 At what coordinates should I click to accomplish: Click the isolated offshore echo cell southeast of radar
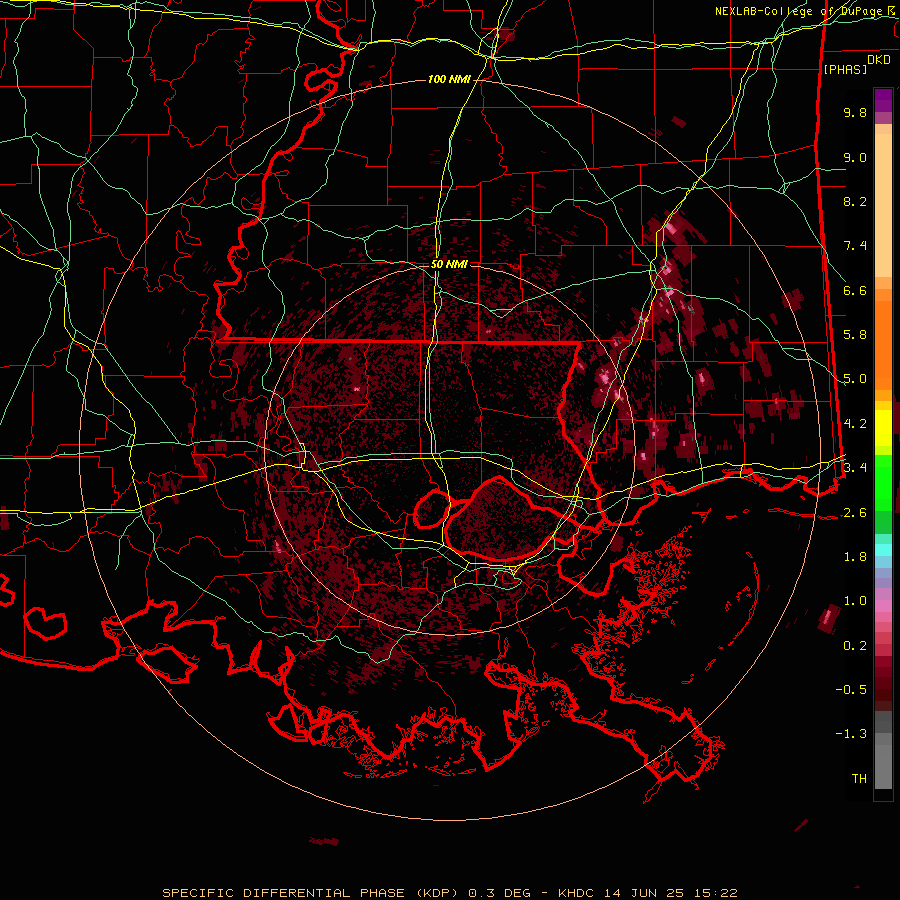[829, 619]
